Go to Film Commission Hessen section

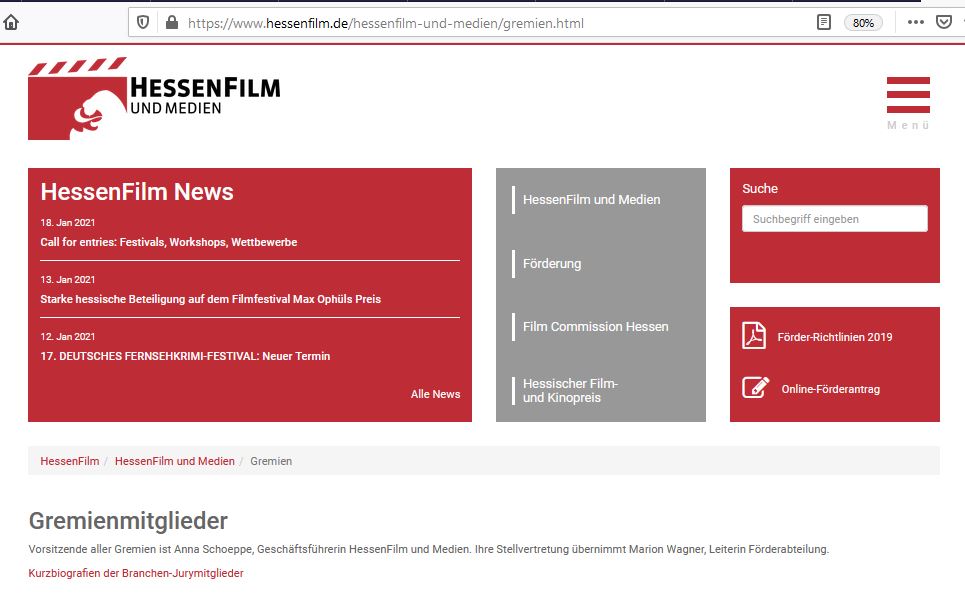pos(595,327)
